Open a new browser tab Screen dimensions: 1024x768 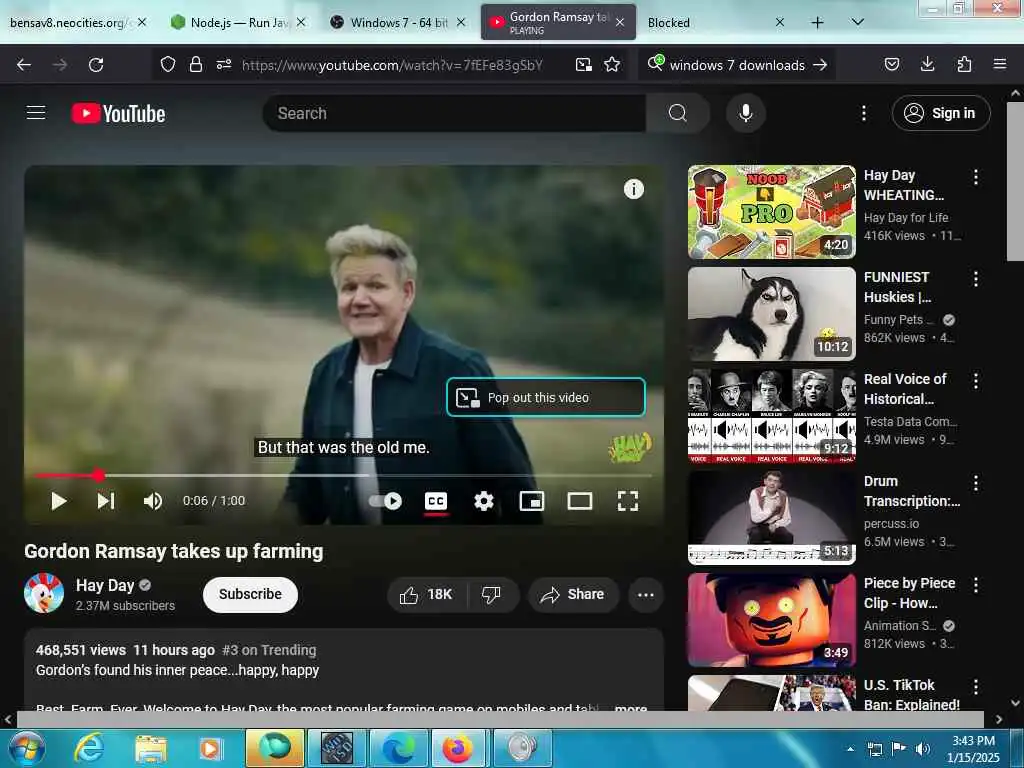[817, 22]
